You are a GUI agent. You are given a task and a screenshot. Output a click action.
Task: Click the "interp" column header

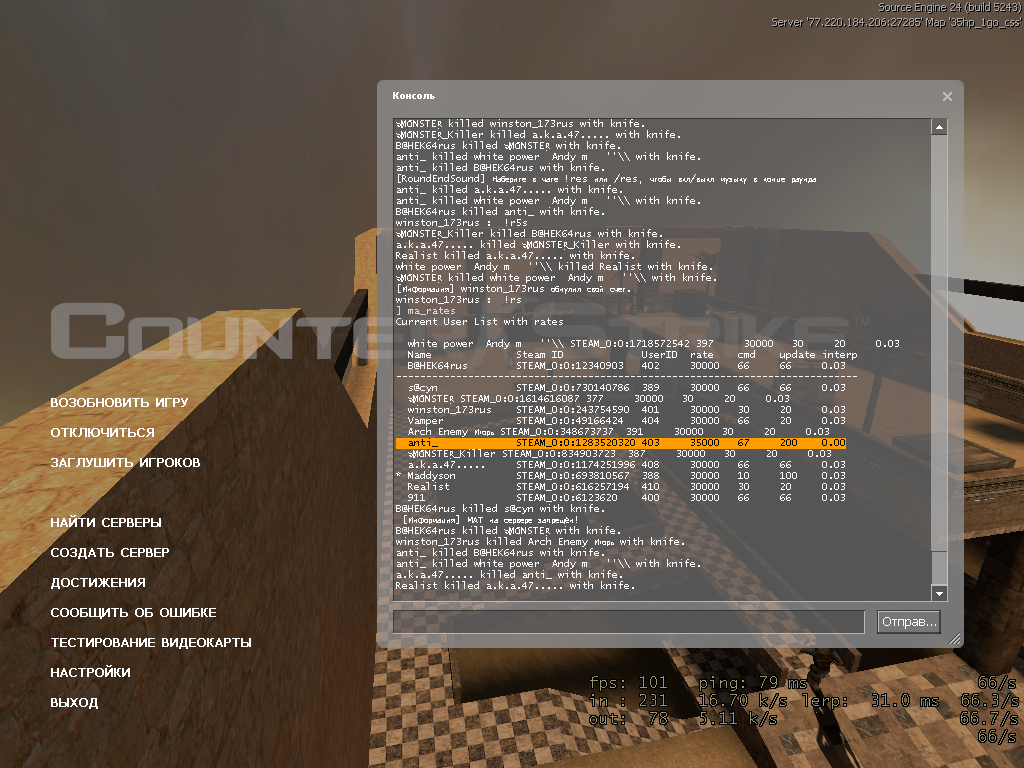click(x=840, y=355)
